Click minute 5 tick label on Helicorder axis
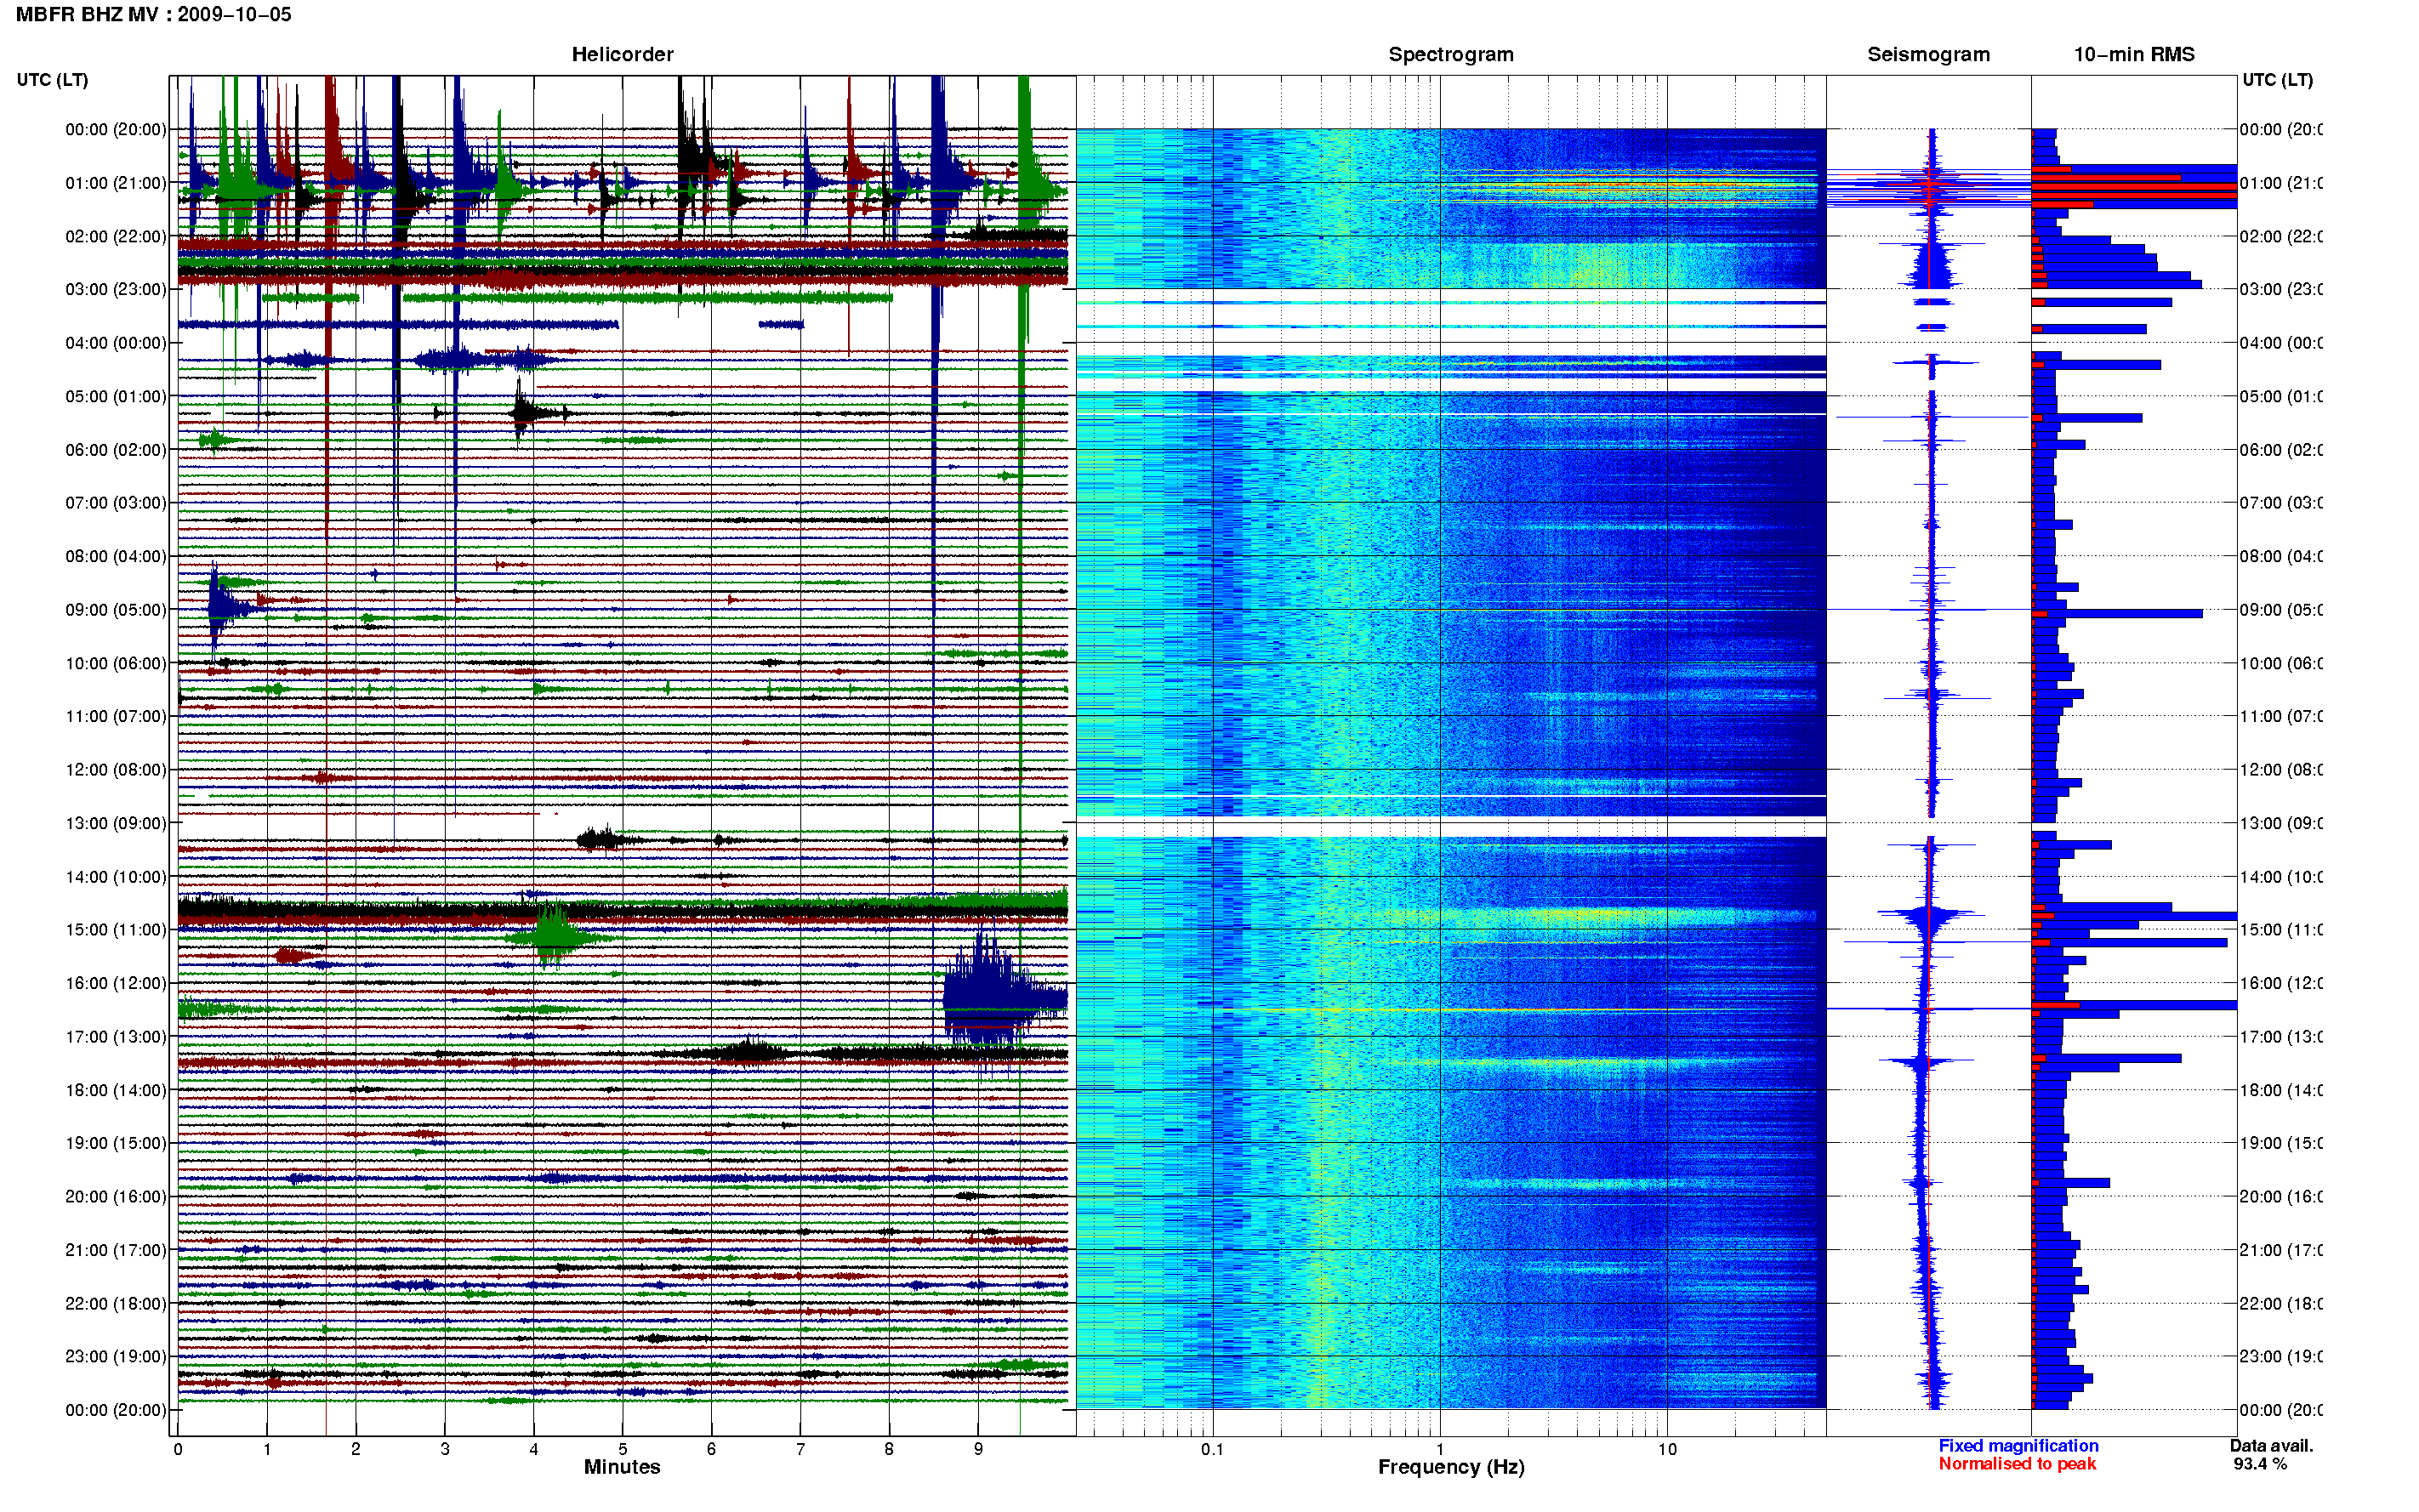The image size is (2419, 1512). [x=622, y=1449]
